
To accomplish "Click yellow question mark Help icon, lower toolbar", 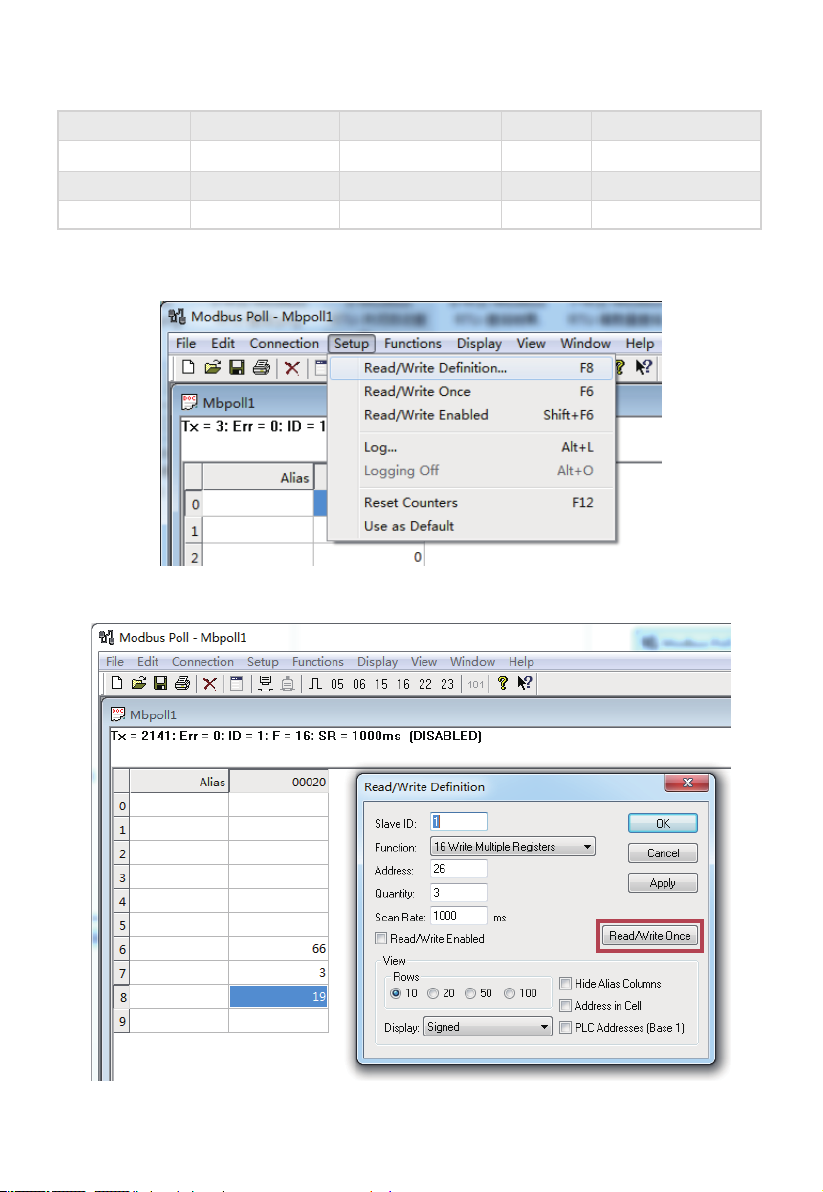I will 502,683.
